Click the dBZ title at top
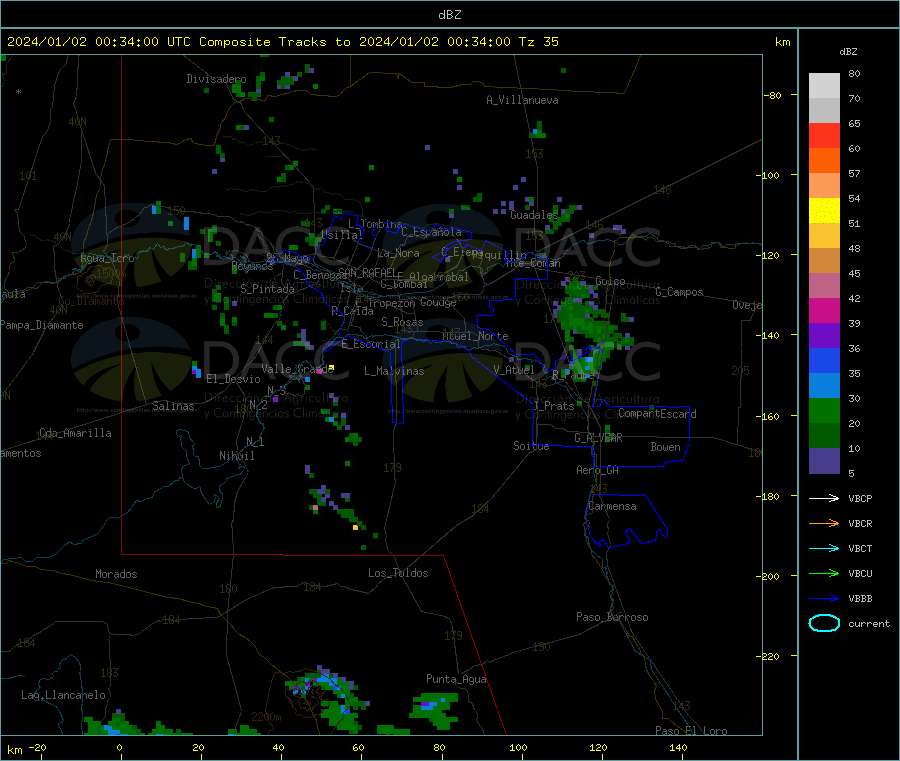Screen dimensions: 900x761 click(449, 15)
